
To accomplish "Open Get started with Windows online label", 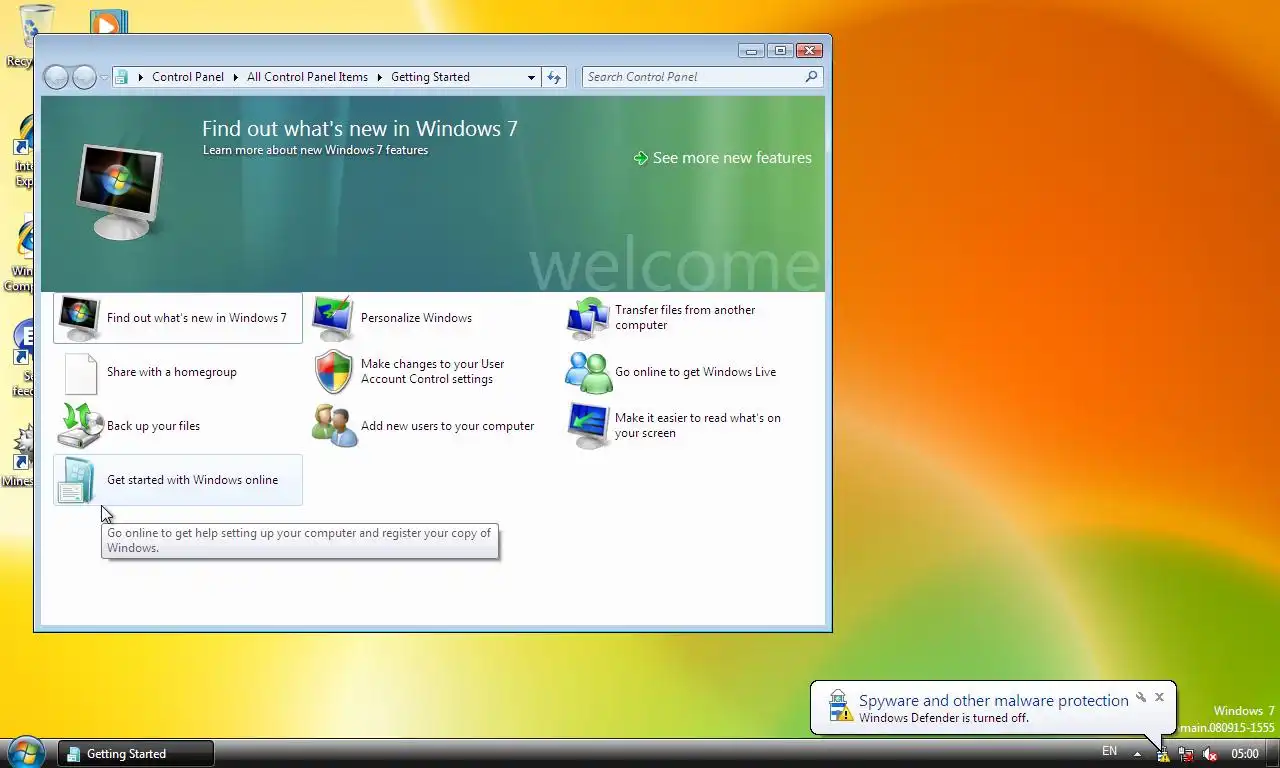I will coord(192,480).
